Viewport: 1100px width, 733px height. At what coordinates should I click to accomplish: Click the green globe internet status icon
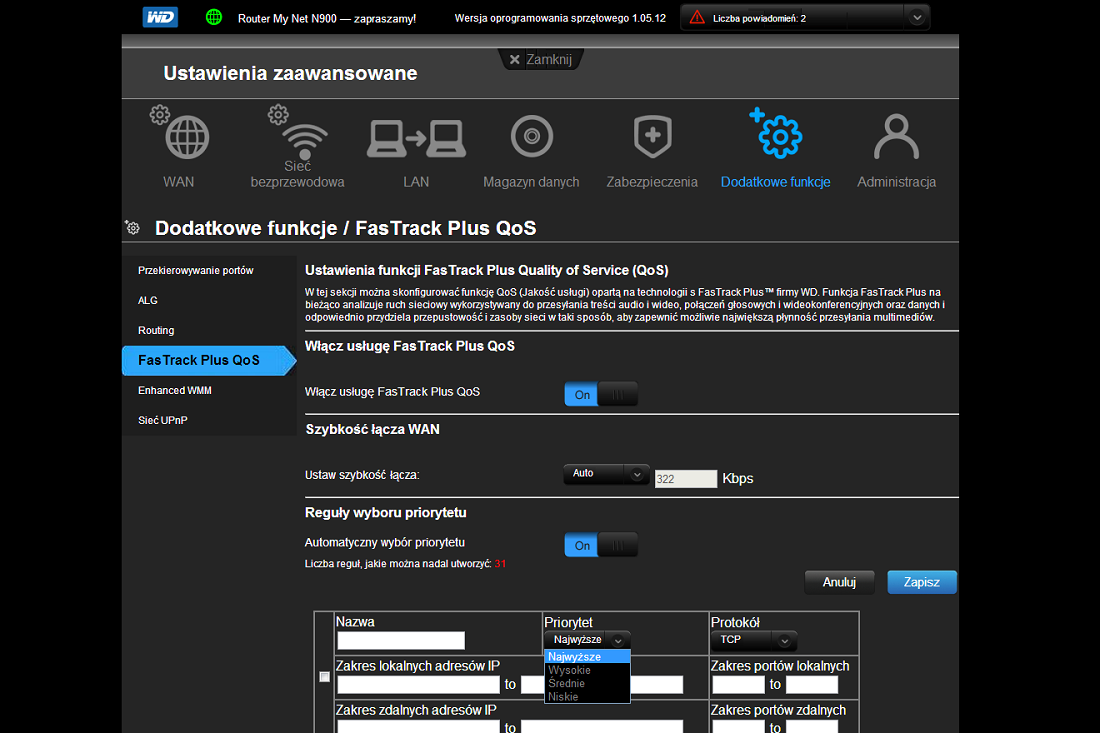click(214, 17)
